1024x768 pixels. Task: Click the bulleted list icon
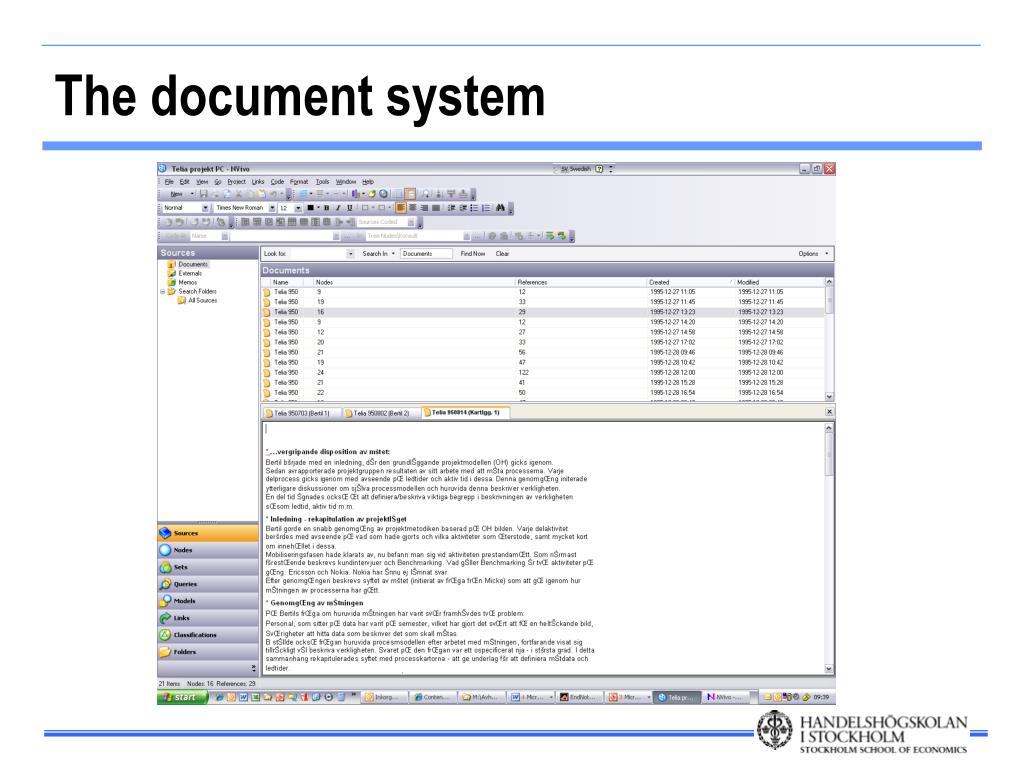pyautogui.click(x=474, y=208)
